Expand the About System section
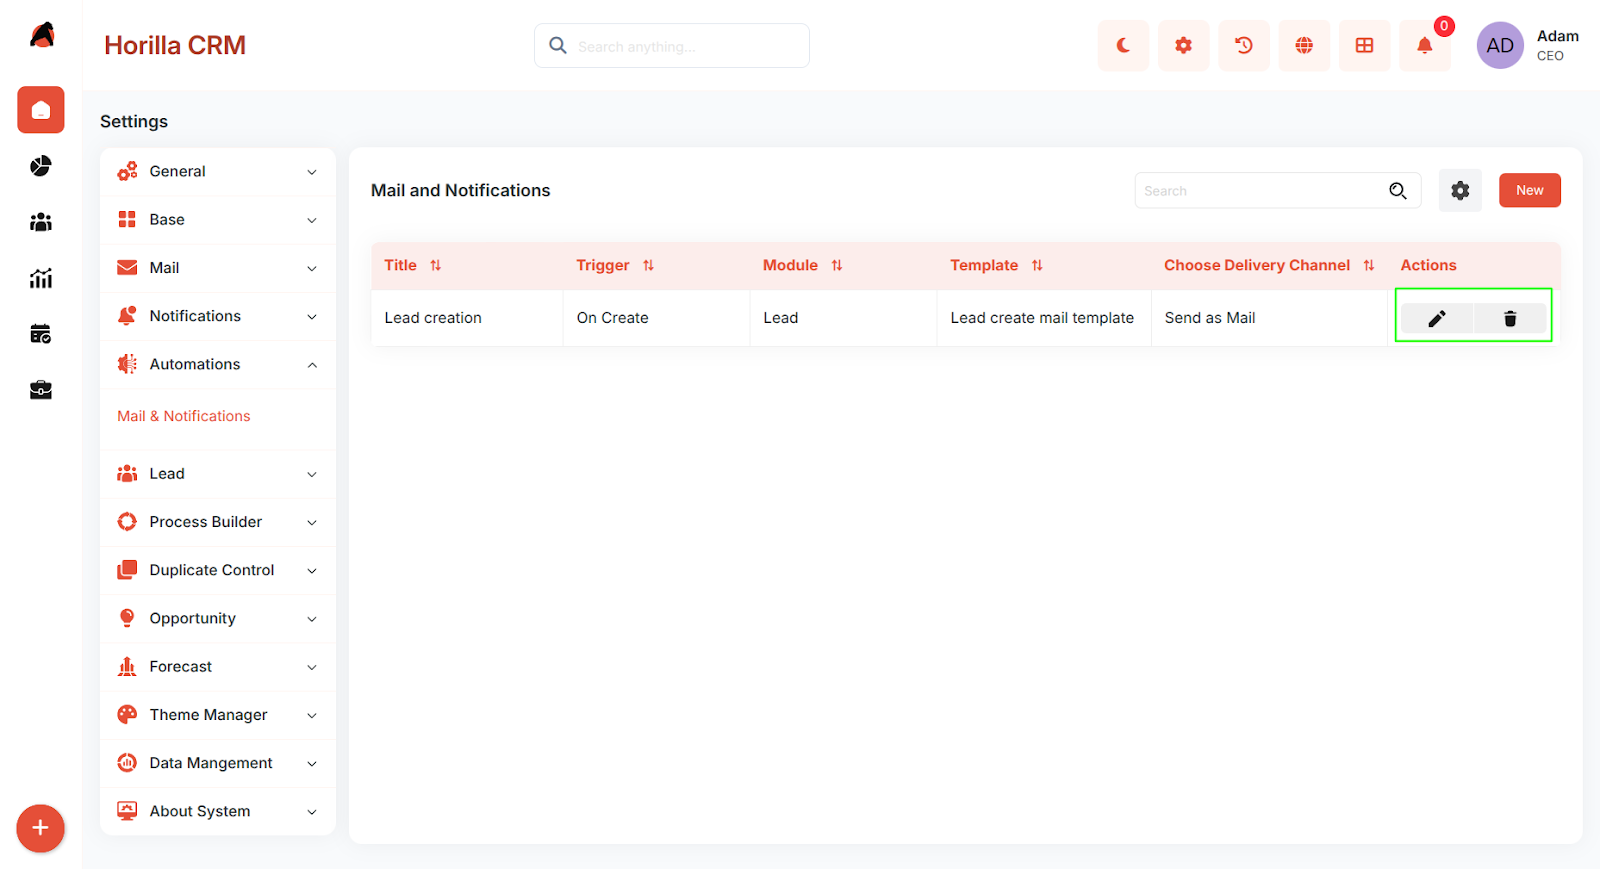The height and width of the screenshot is (869, 1600). [x=218, y=811]
